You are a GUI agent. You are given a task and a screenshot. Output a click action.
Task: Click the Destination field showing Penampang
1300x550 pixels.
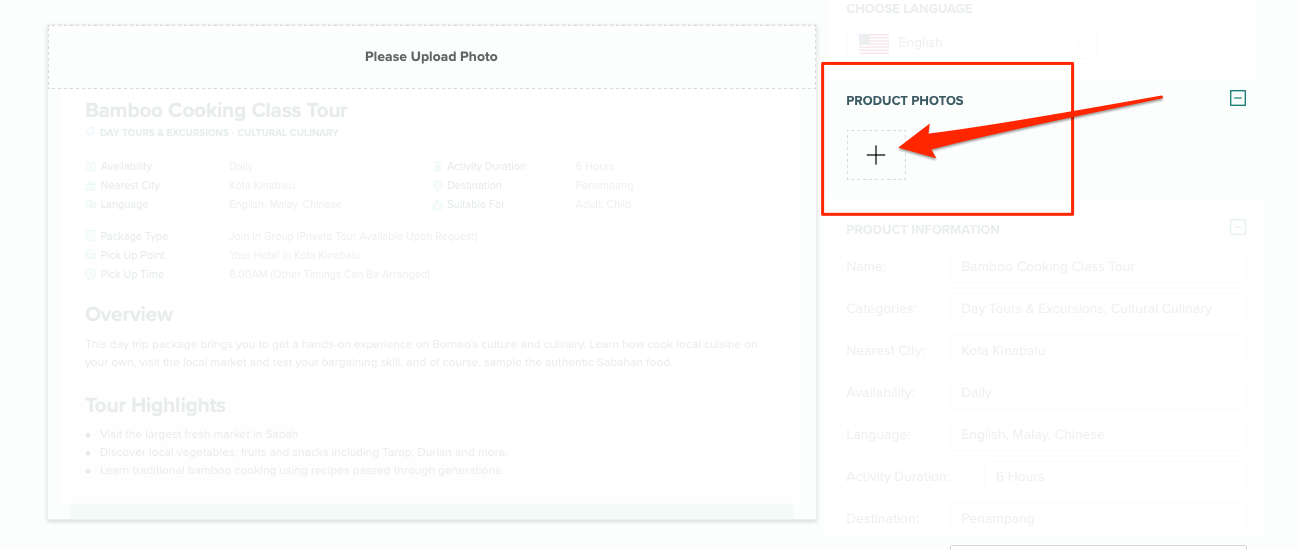tap(1098, 519)
